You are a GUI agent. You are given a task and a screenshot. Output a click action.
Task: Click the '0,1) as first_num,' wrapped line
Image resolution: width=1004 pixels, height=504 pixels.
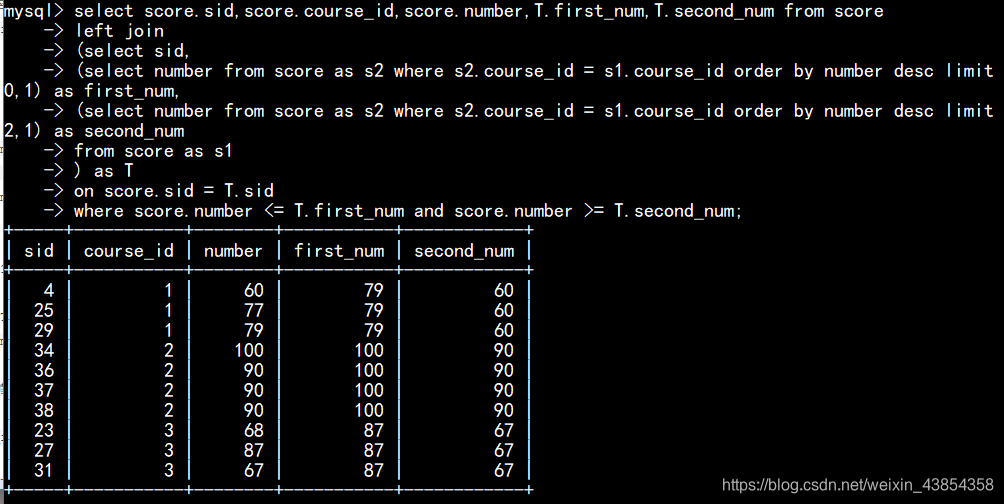point(91,91)
